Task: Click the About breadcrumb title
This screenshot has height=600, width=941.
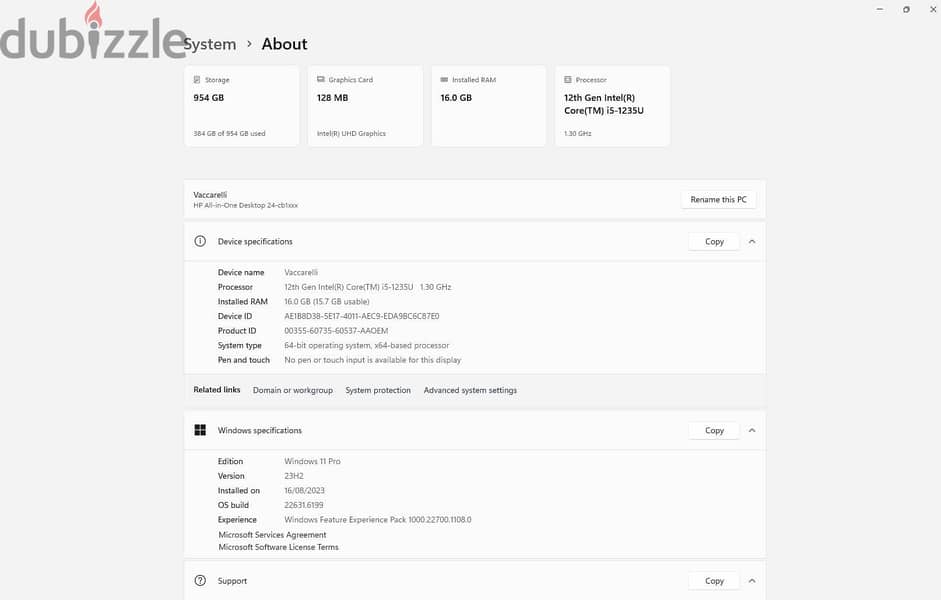Action: [x=284, y=44]
